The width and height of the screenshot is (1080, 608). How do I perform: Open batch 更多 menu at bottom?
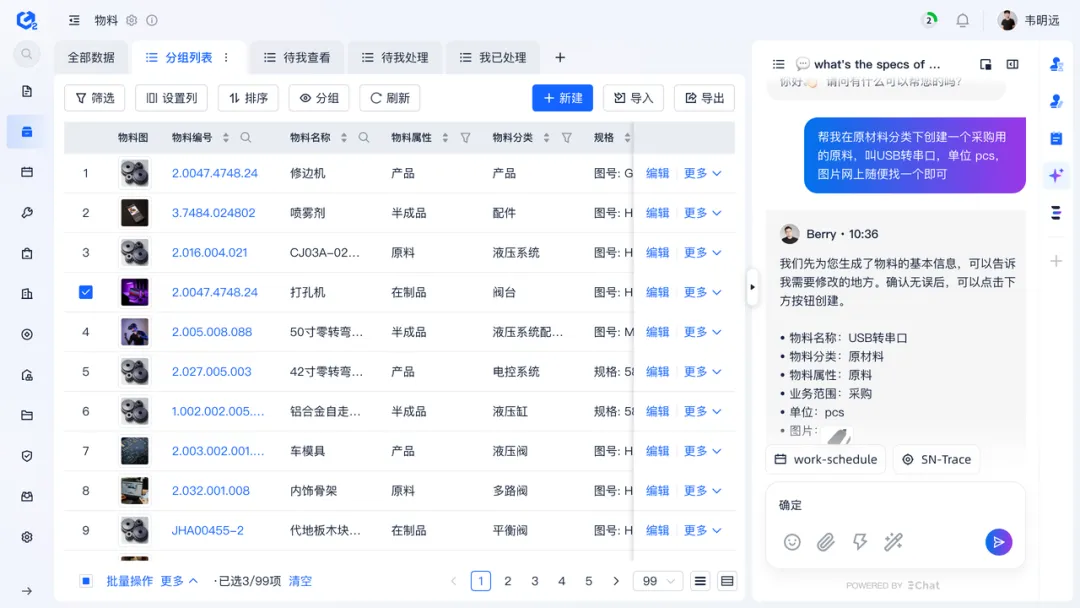click(x=179, y=581)
